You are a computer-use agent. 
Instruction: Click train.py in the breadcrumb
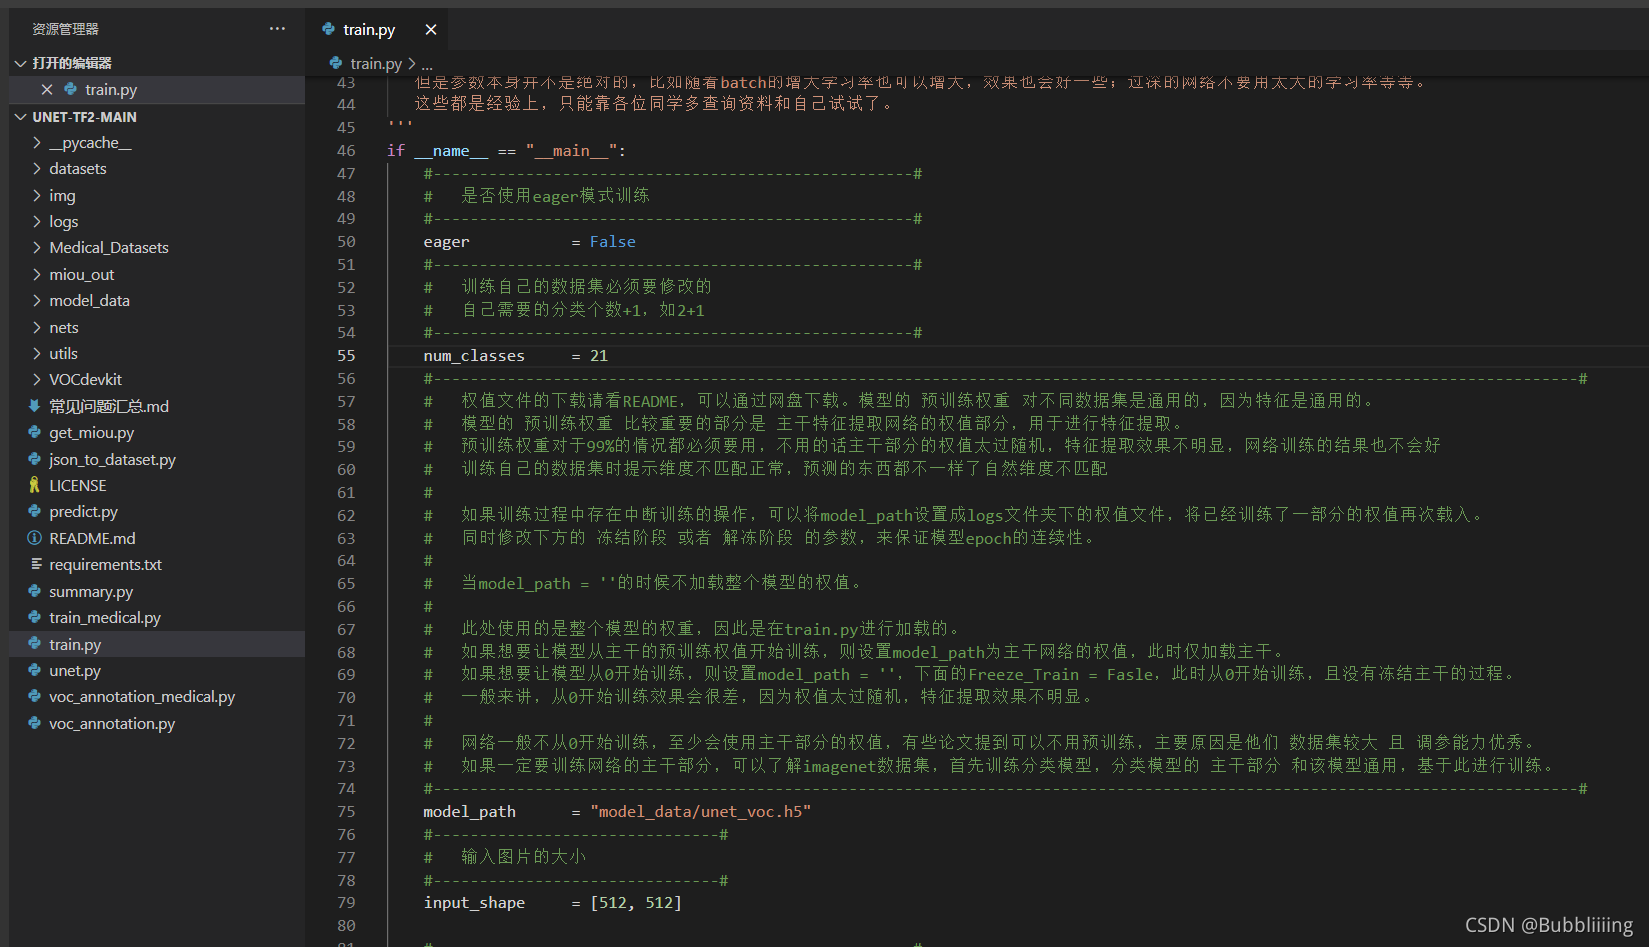(x=376, y=63)
